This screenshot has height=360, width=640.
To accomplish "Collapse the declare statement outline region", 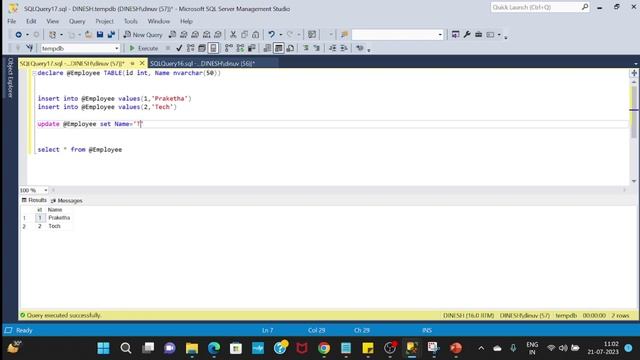I will click(34, 73).
